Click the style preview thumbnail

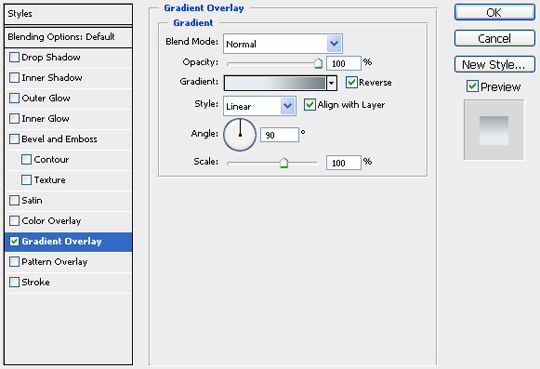pos(494,130)
